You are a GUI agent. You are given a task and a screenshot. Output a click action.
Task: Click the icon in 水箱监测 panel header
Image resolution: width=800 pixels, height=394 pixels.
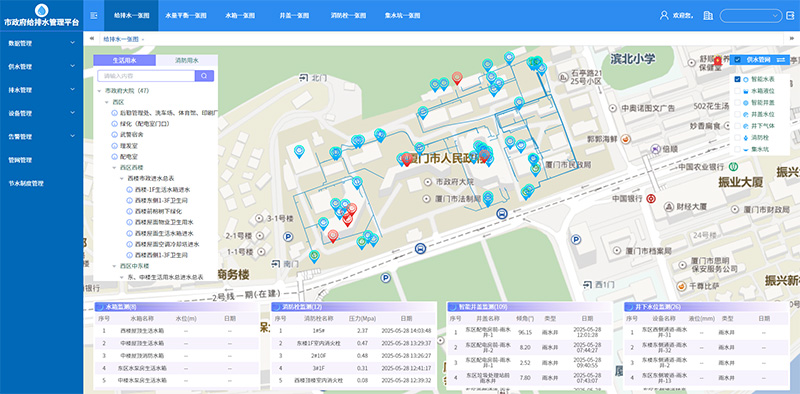pos(101,307)
